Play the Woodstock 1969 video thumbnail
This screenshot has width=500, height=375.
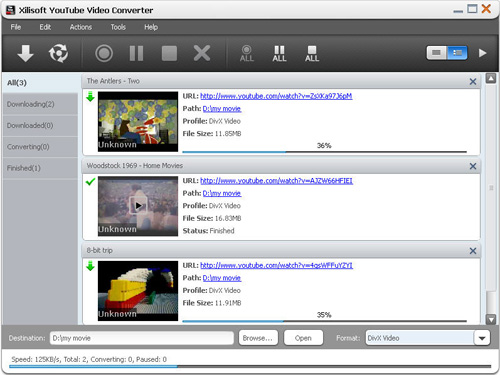point(138,206)
